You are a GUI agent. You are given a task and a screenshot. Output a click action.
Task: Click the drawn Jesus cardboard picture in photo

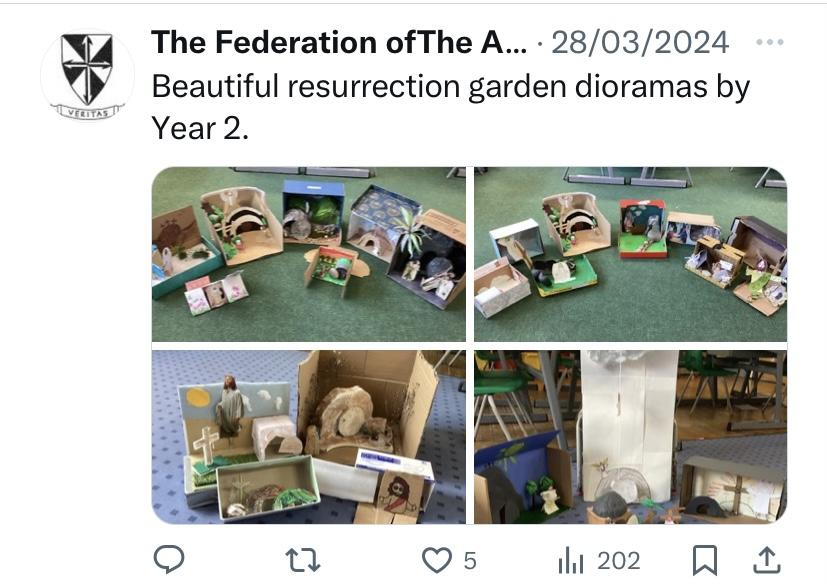[400, 493]
